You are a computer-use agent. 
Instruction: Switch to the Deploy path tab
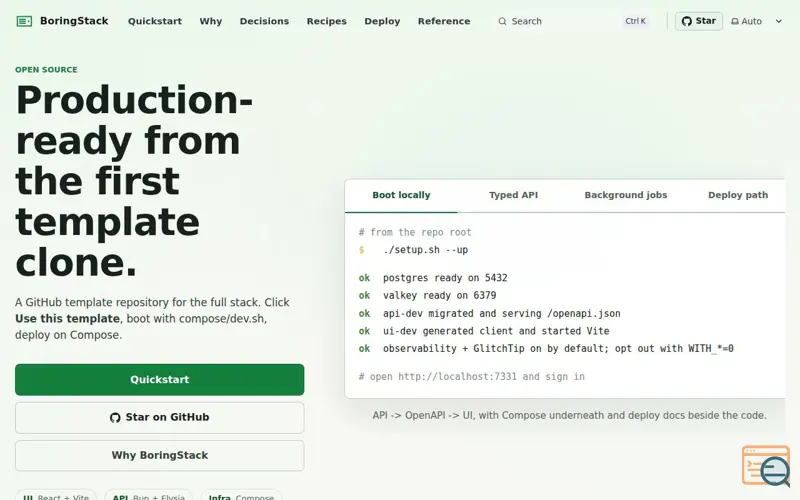(x=738, y=195)
